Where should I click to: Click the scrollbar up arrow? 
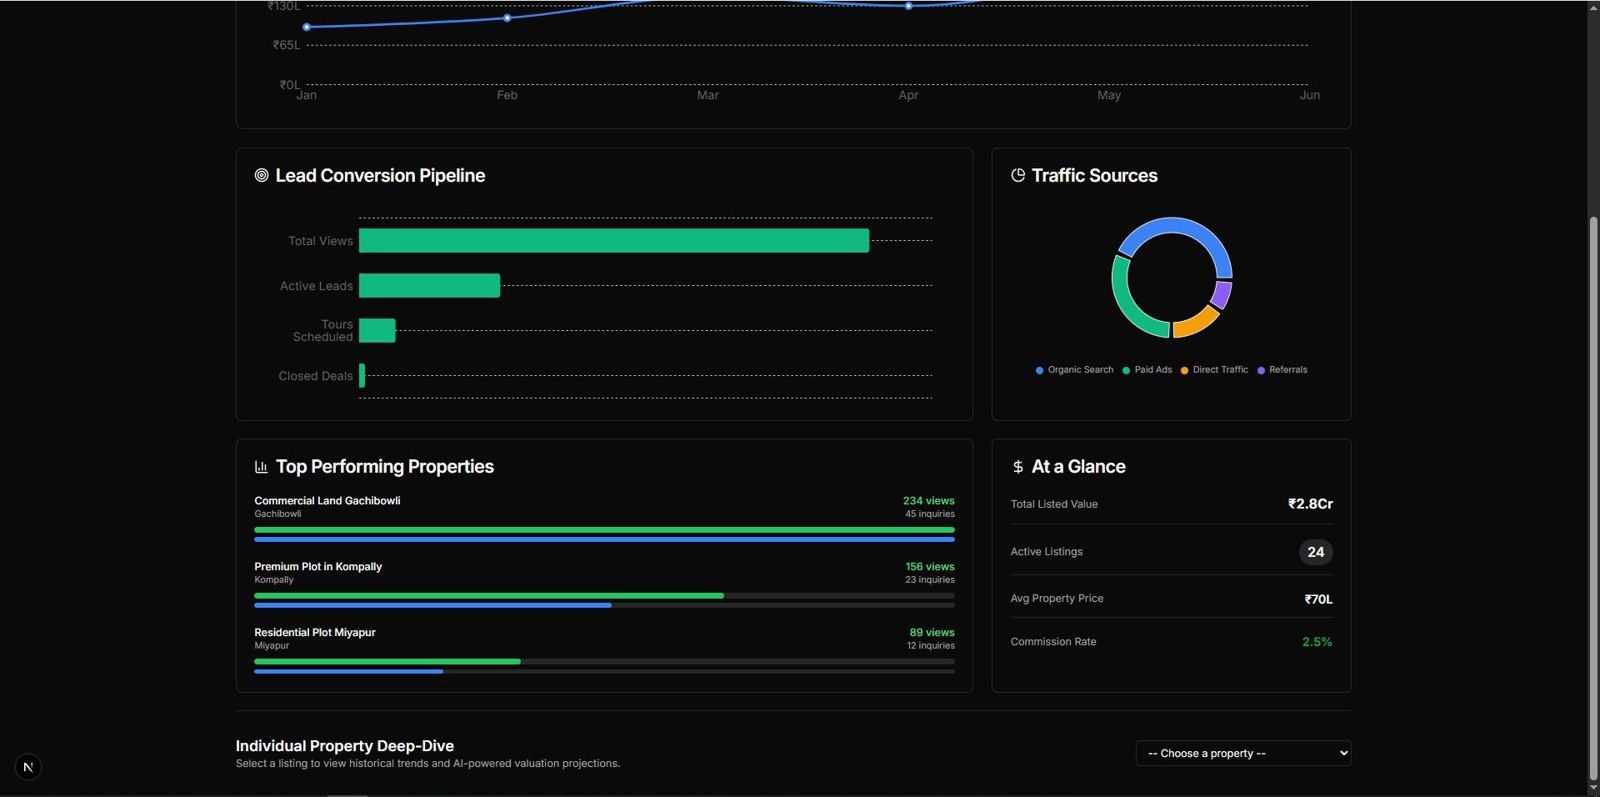pyautogui.click(x=1594, y=7)
